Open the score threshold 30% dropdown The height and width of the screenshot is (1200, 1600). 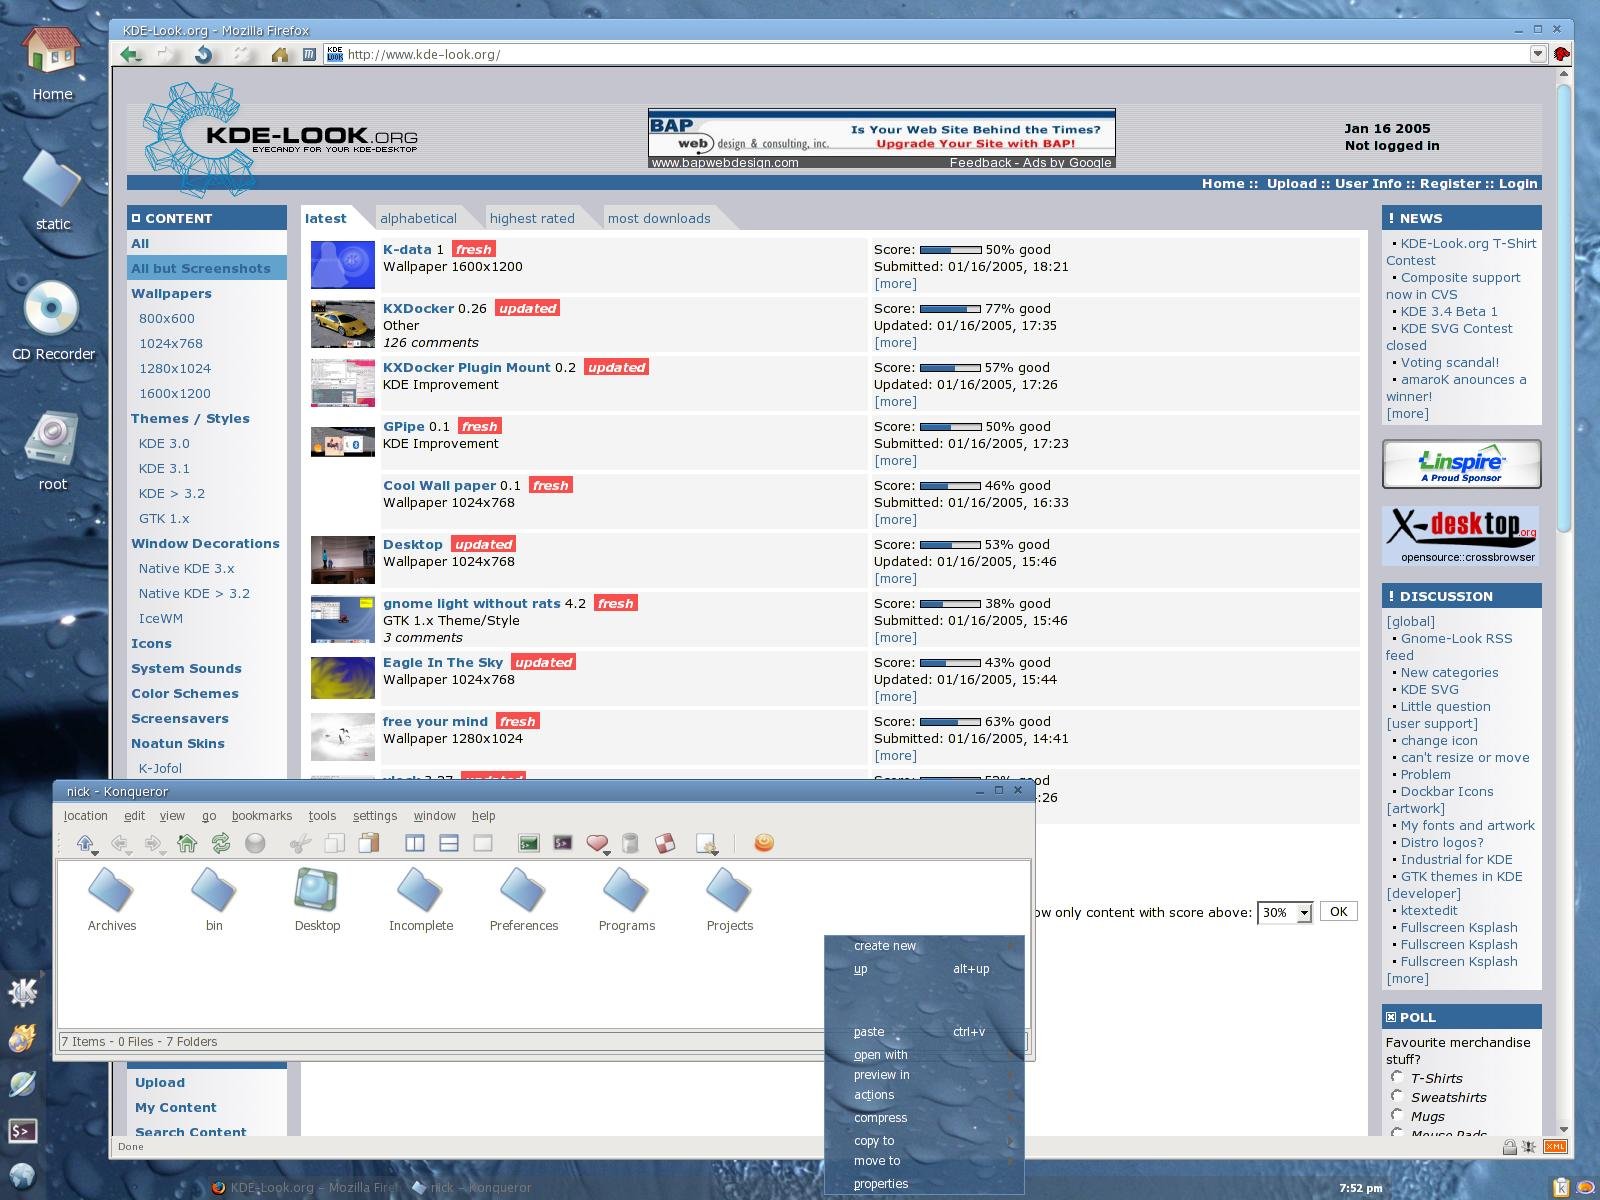click(x=1285, y=912)
